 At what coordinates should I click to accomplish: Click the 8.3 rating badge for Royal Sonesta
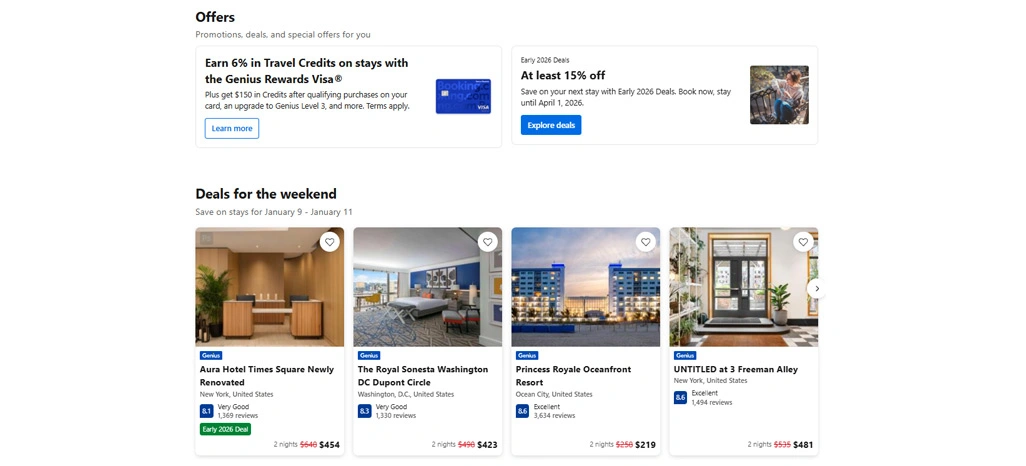pos(364,411)
